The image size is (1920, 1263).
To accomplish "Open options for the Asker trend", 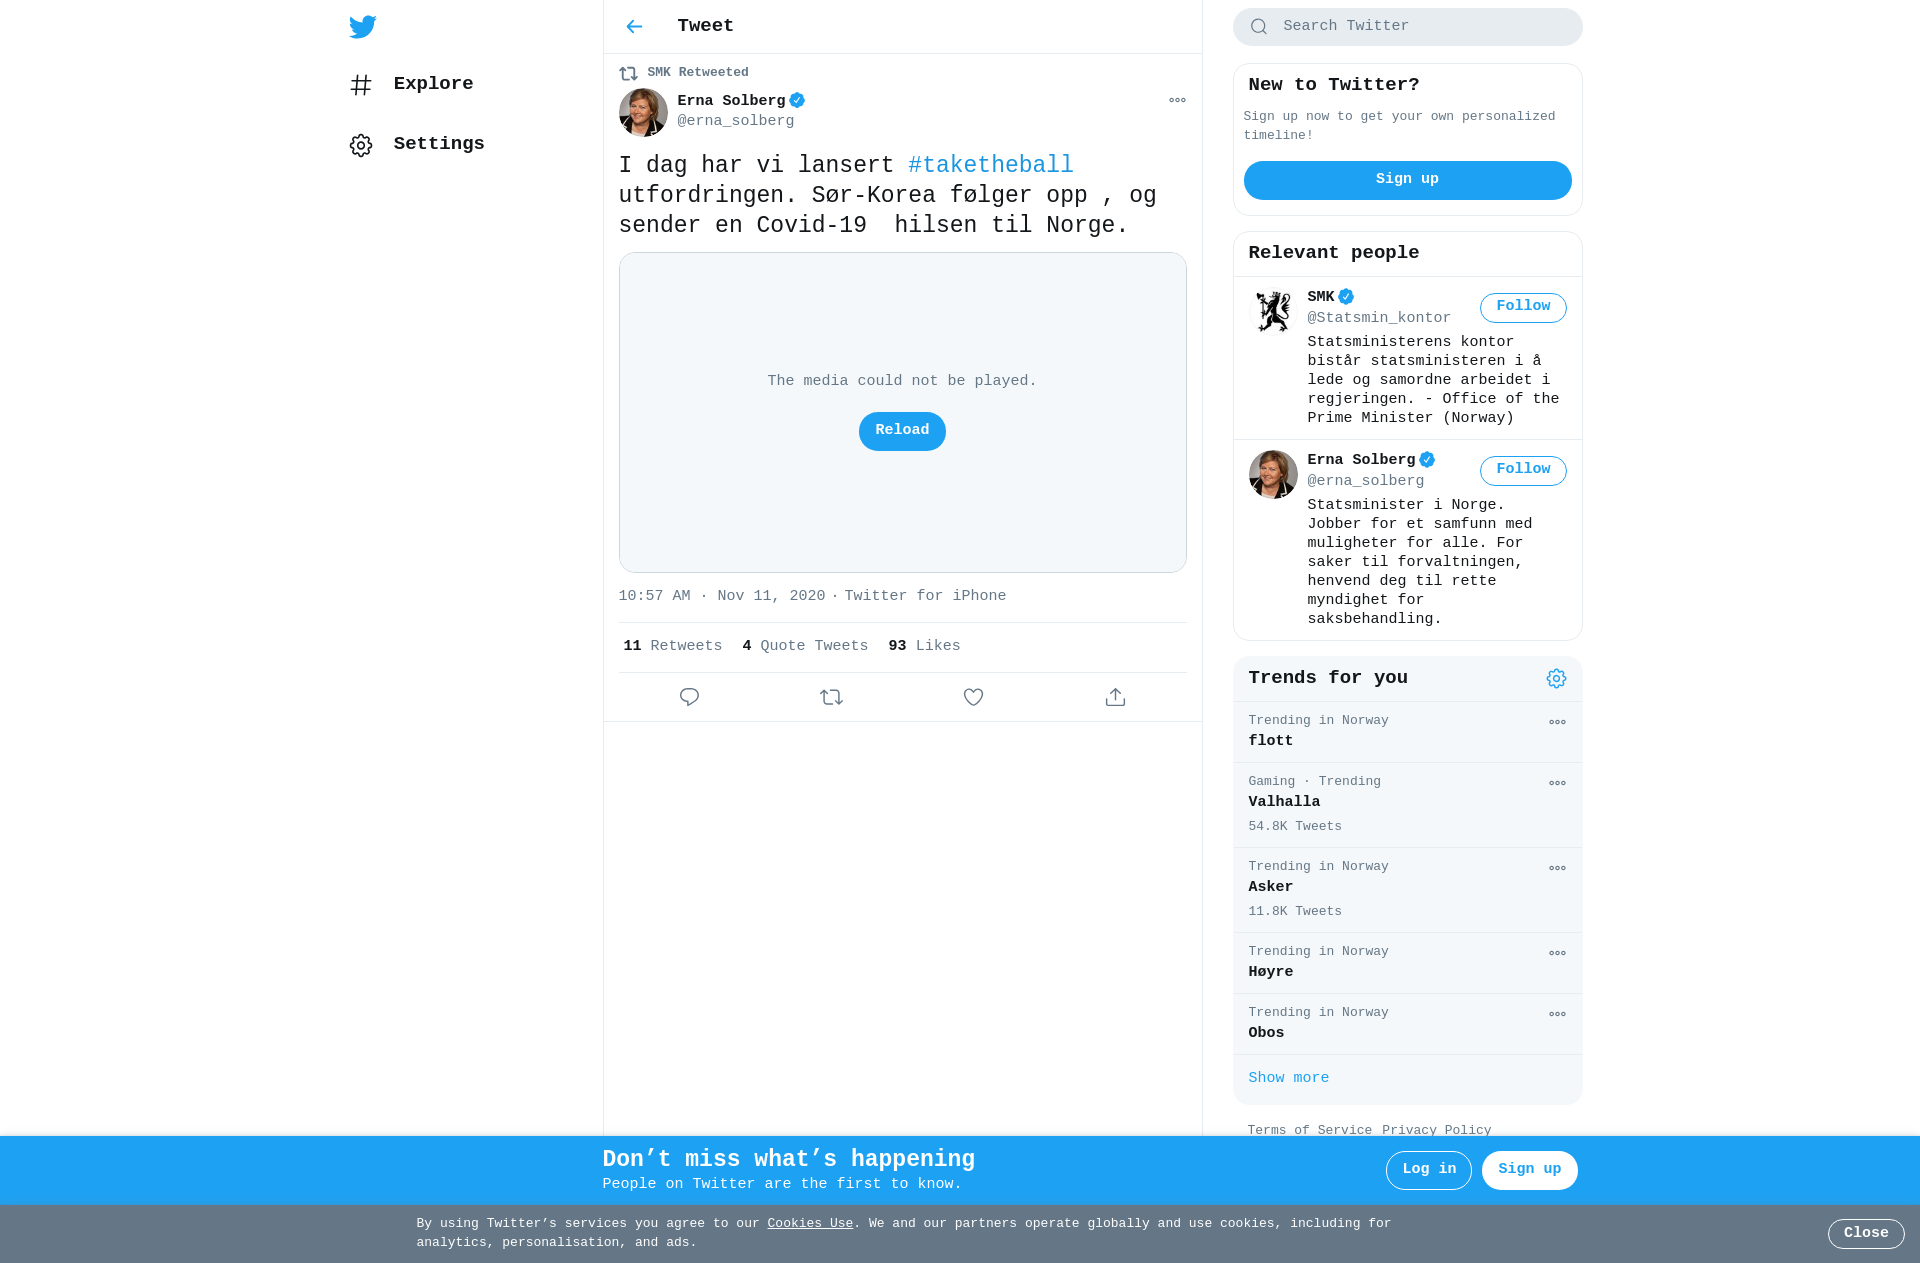I will 1557,868.
